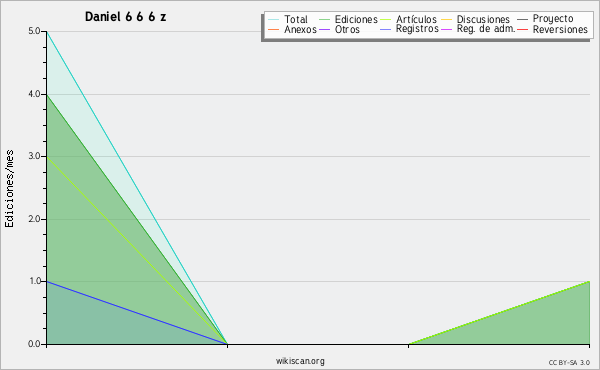Click the red Reversiones line swatch
Screen dimensions: 600x370
tap(522, 29)
